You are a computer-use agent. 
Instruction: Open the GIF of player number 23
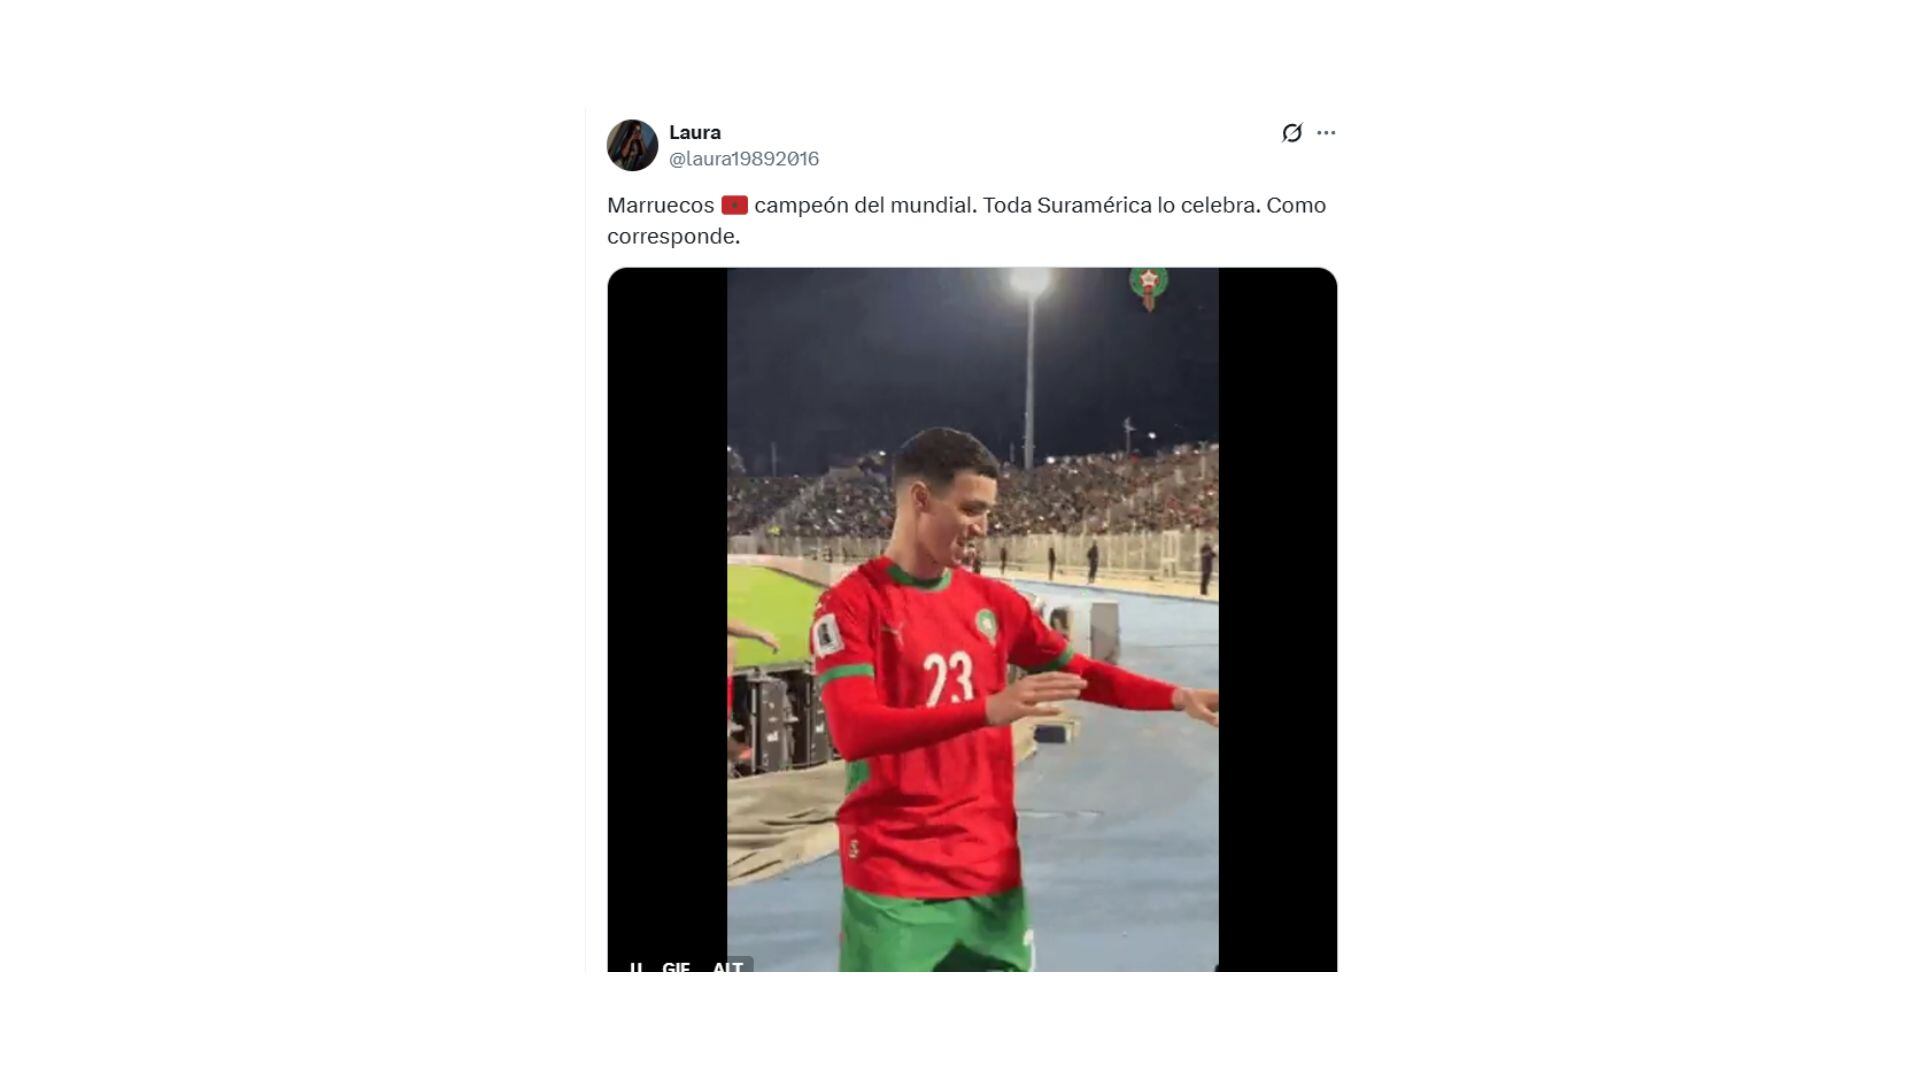(x=972, y=619)
